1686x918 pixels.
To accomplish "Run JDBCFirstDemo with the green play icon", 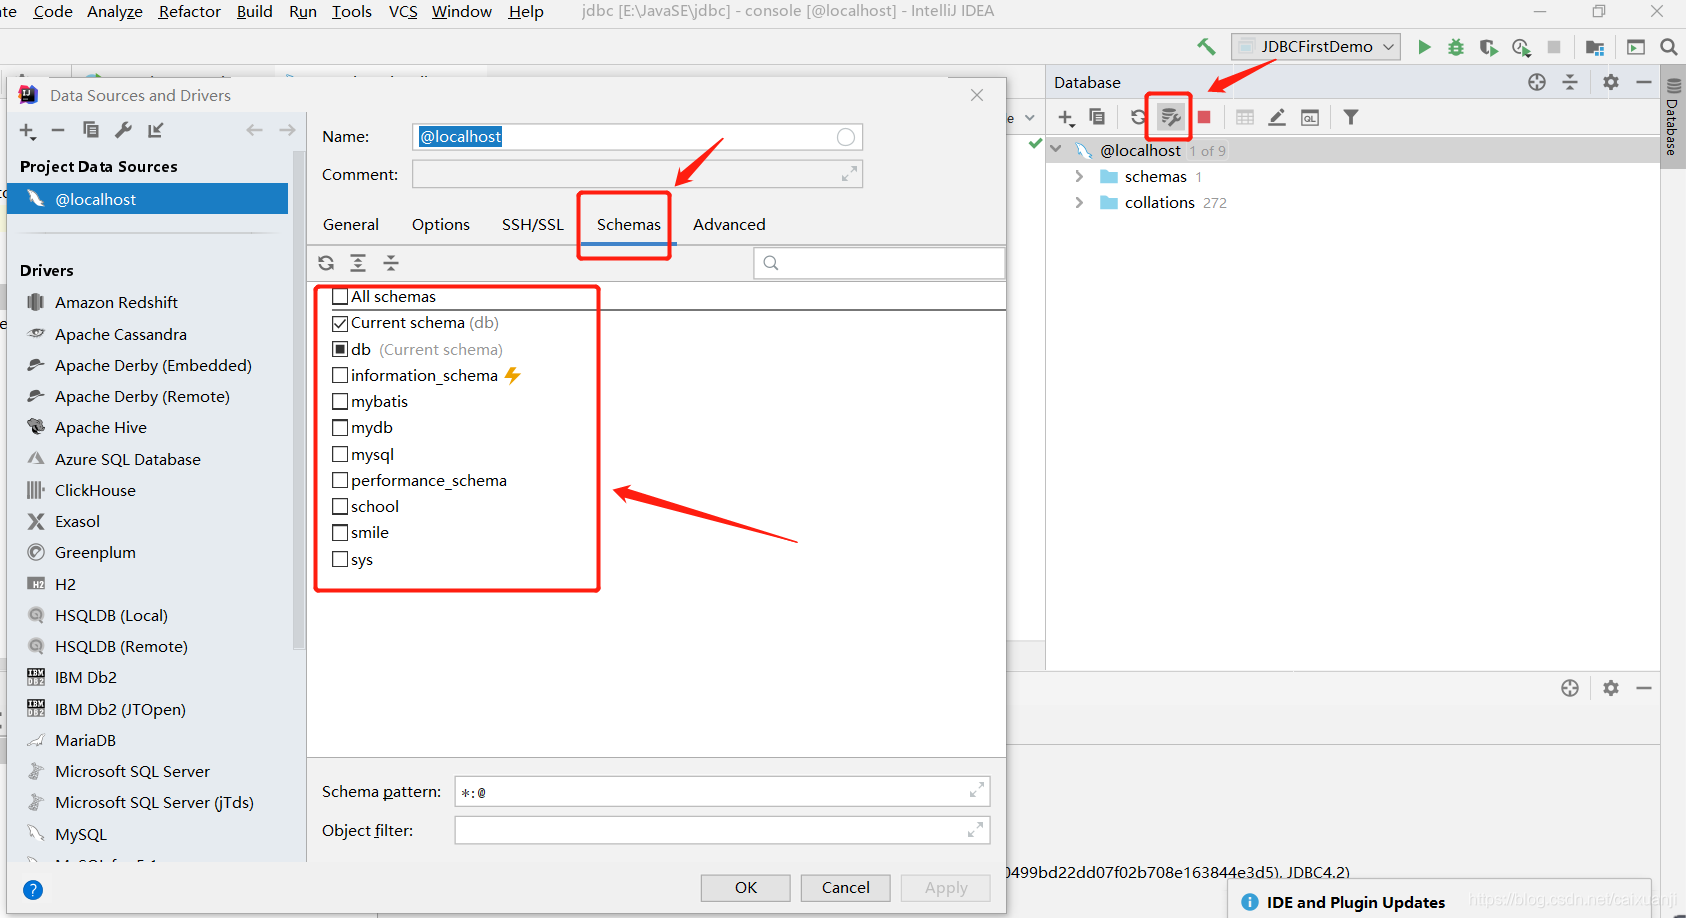I will [x=1424, y=47].
